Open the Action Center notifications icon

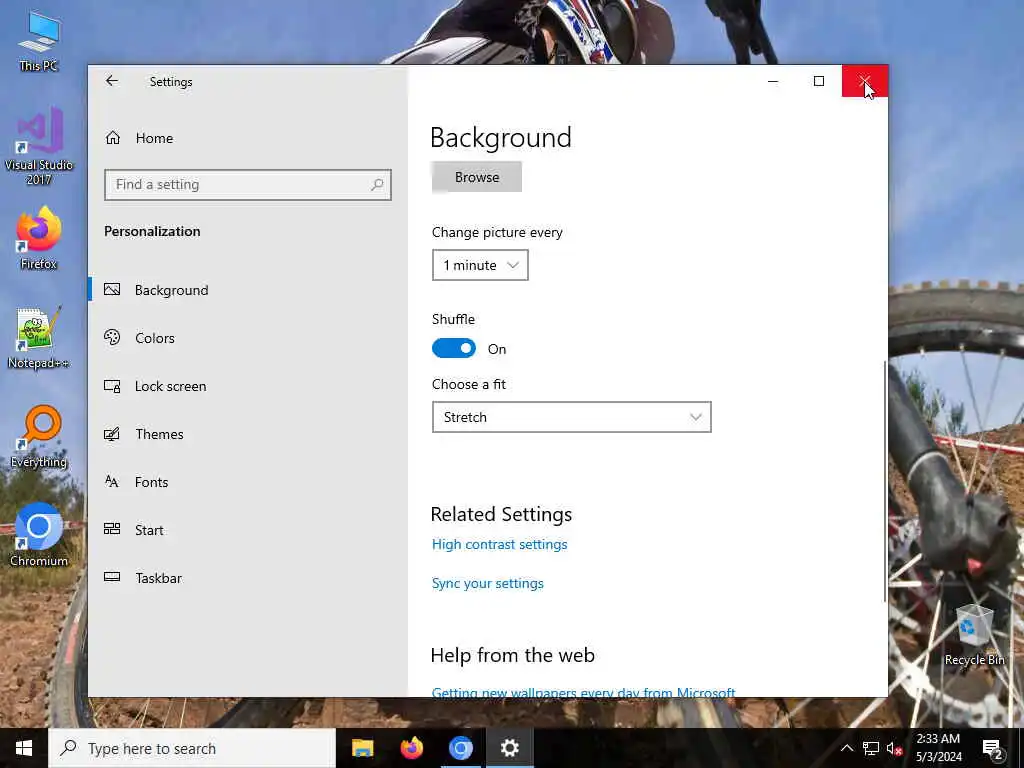coord(992,748)
